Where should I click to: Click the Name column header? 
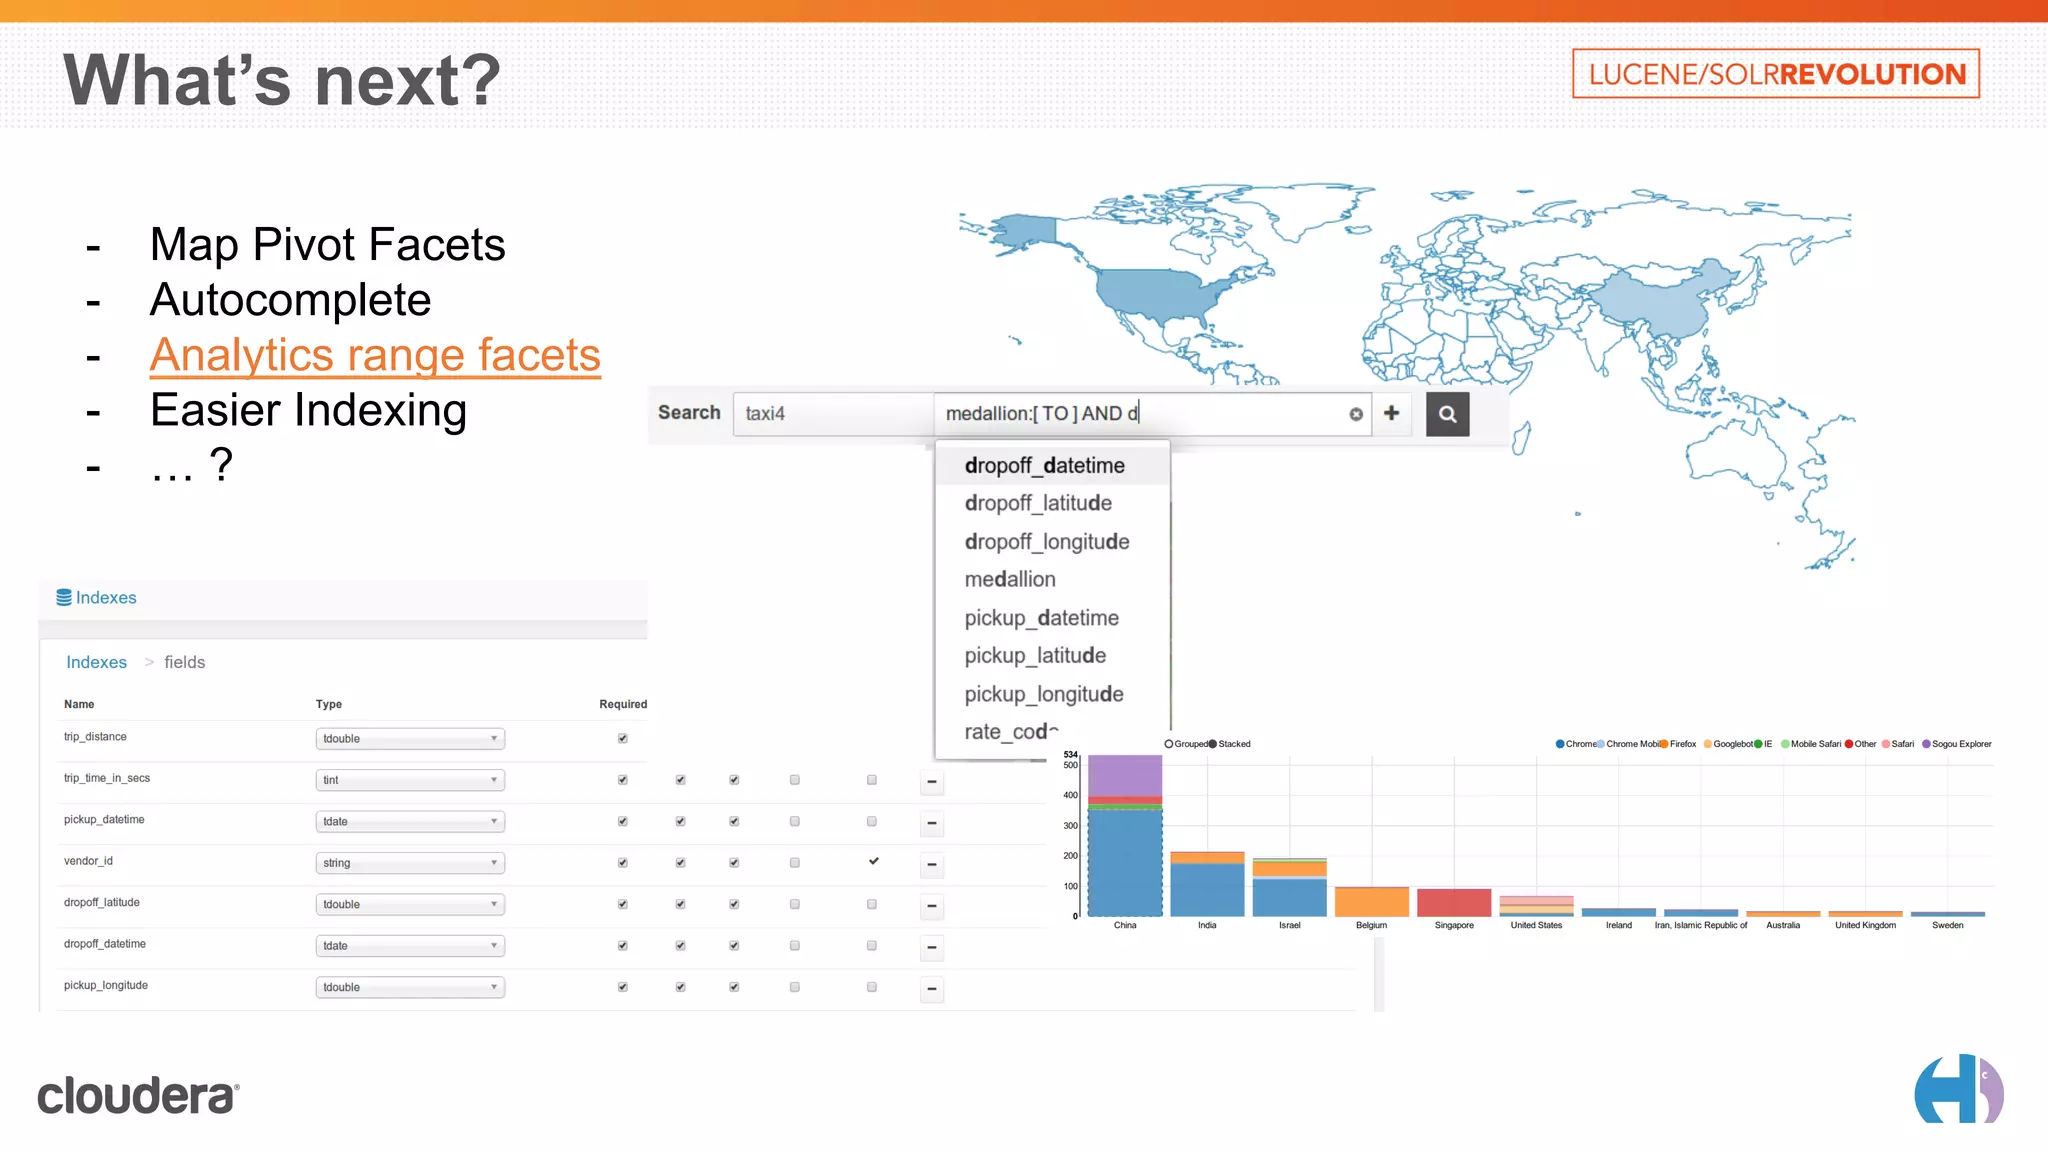pyautogui.click(x=79, y=704)
